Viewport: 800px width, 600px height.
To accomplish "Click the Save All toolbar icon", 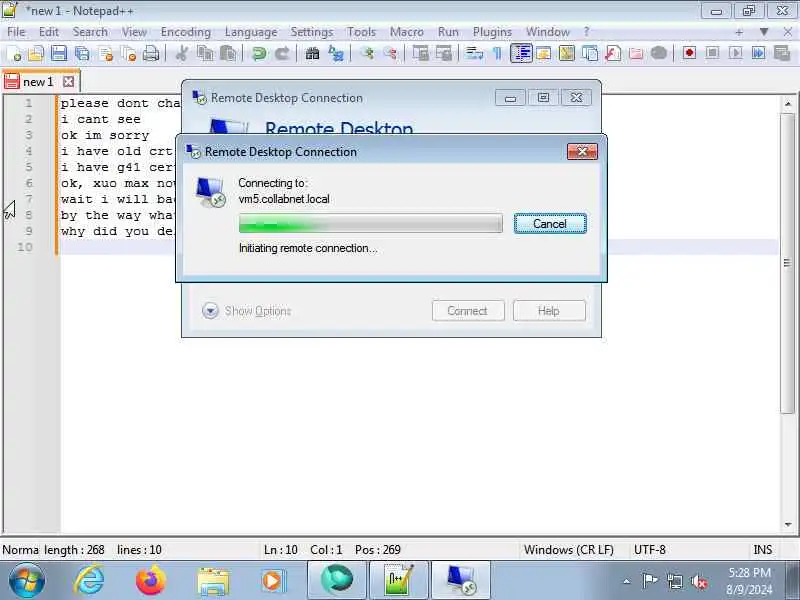I will pos(82,53).
